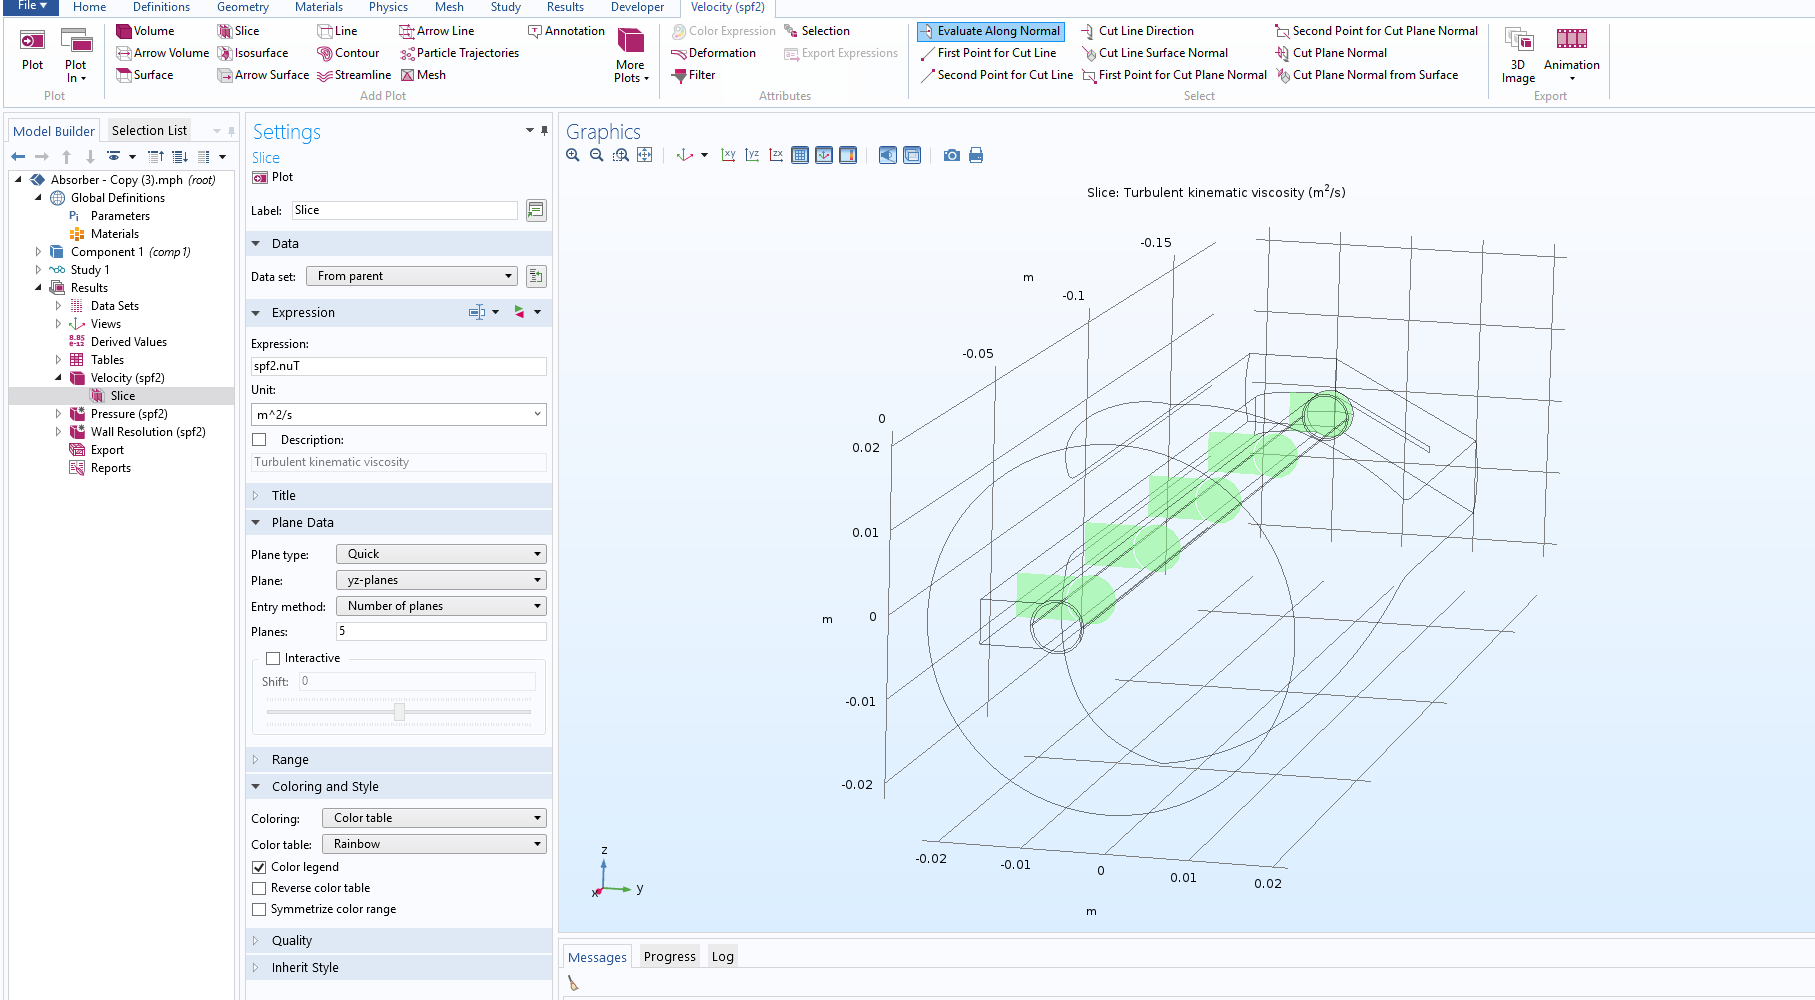This screenshot has height=1000, width=1815.
Task: Click the Plot button in Settings
Action: [x=273, y=177]
